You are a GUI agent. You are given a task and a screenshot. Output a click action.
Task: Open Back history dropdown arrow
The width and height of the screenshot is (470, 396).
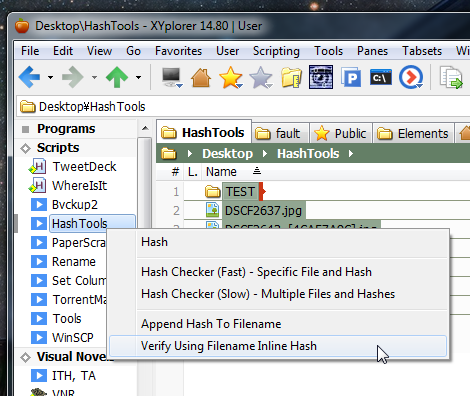tap(50, 77)
